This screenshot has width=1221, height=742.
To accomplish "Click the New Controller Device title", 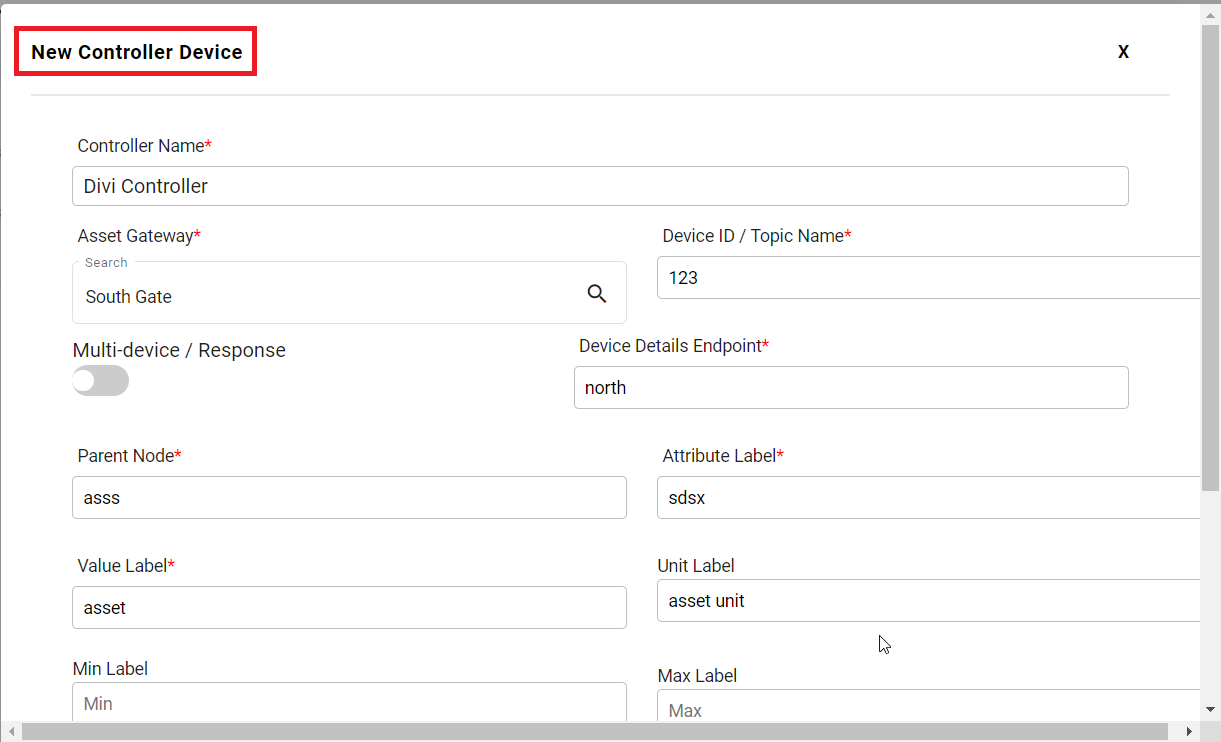I will [x=137, y=52].
